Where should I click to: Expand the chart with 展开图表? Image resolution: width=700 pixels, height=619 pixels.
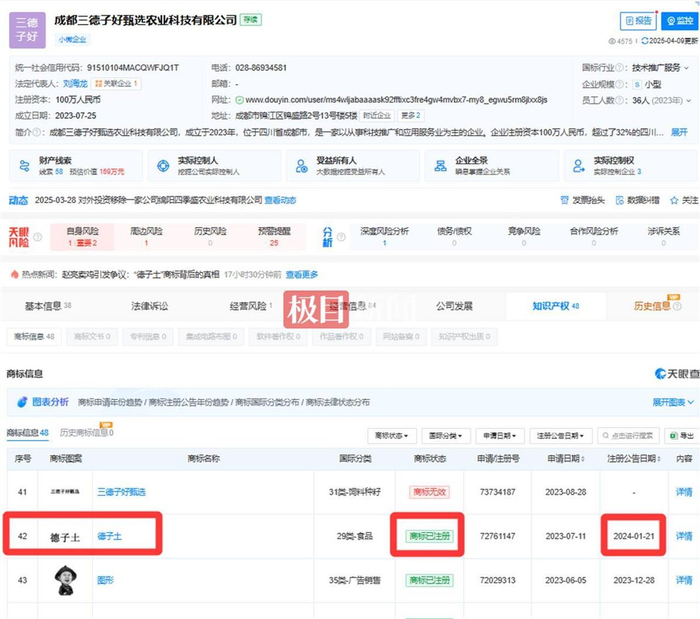tap(673, 402)
